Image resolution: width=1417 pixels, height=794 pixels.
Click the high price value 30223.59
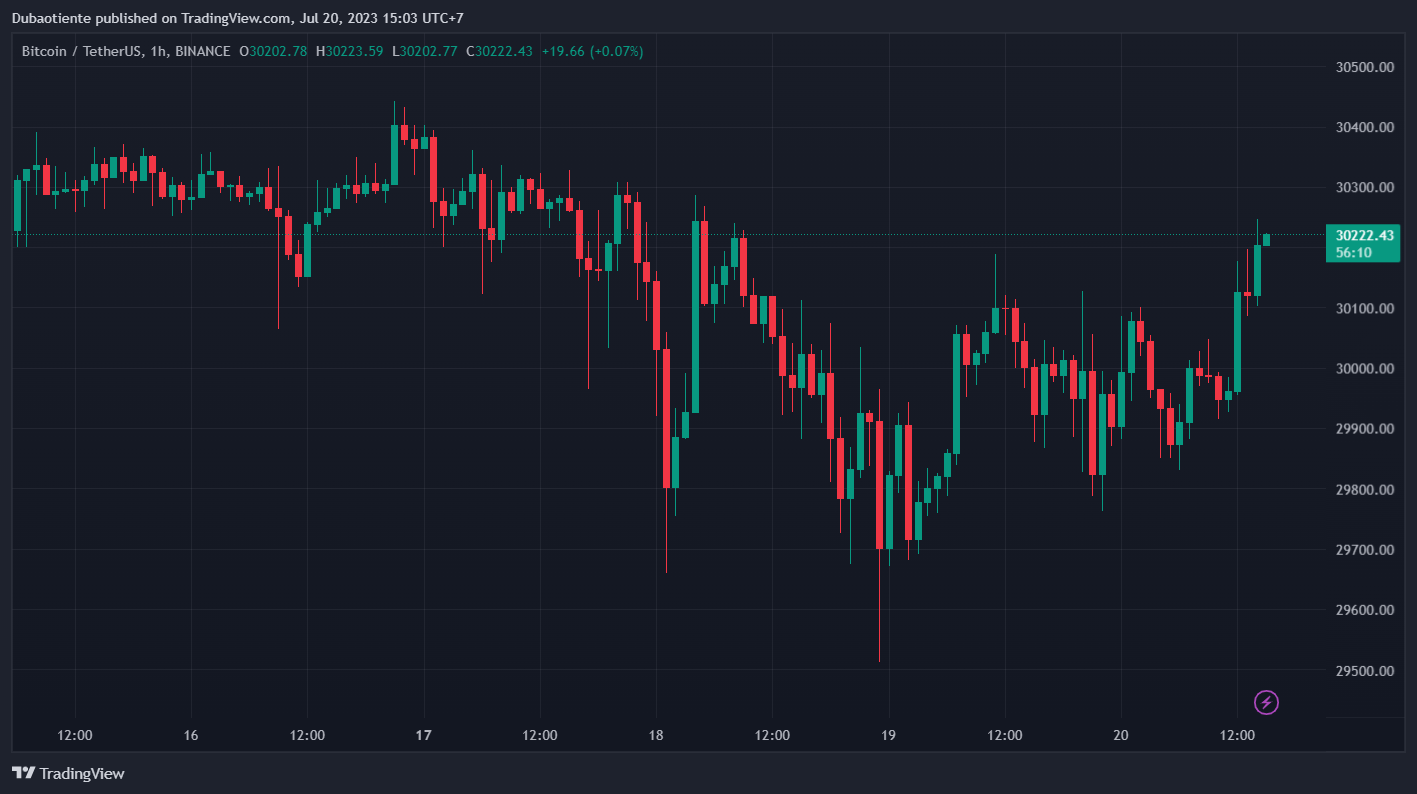355,51
